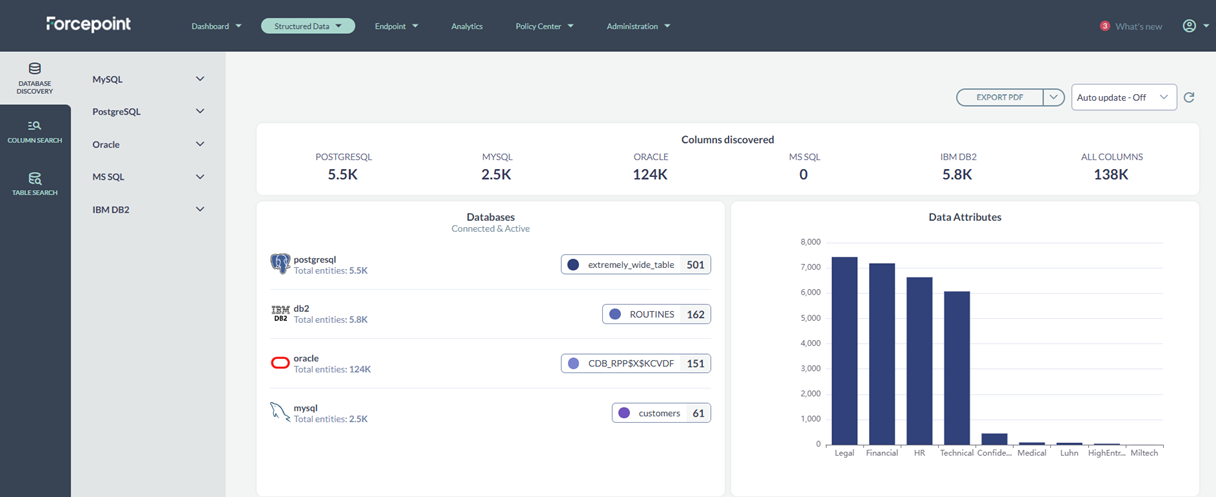Open What's new notifications
1216x497 pixels.
pos(1131,26)
